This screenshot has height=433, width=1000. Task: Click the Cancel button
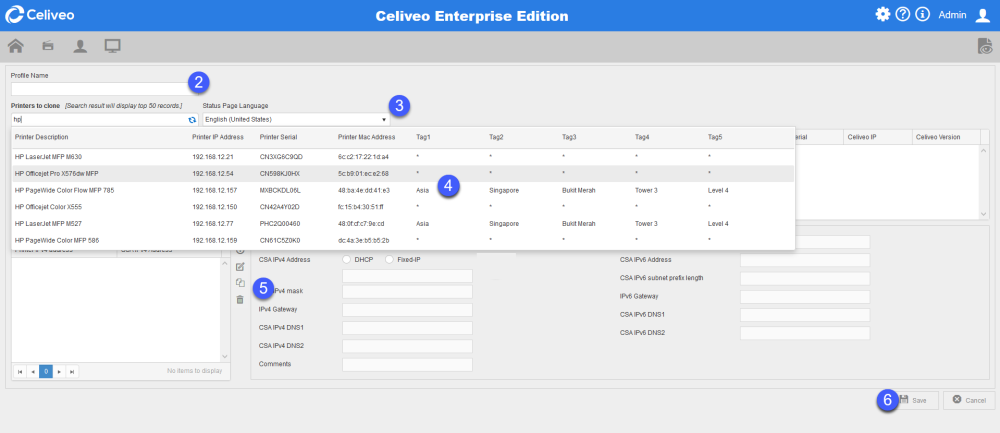click(x=969, y=400)
